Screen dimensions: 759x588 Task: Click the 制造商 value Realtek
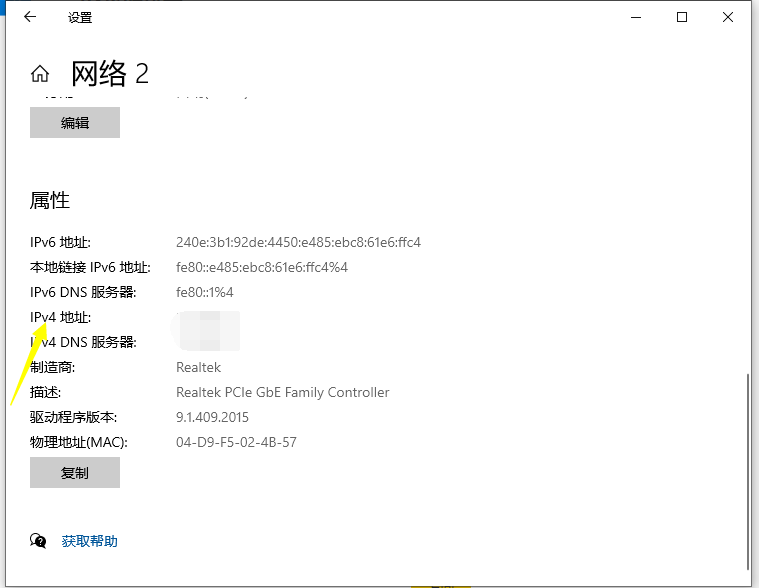tap(198, 367)
